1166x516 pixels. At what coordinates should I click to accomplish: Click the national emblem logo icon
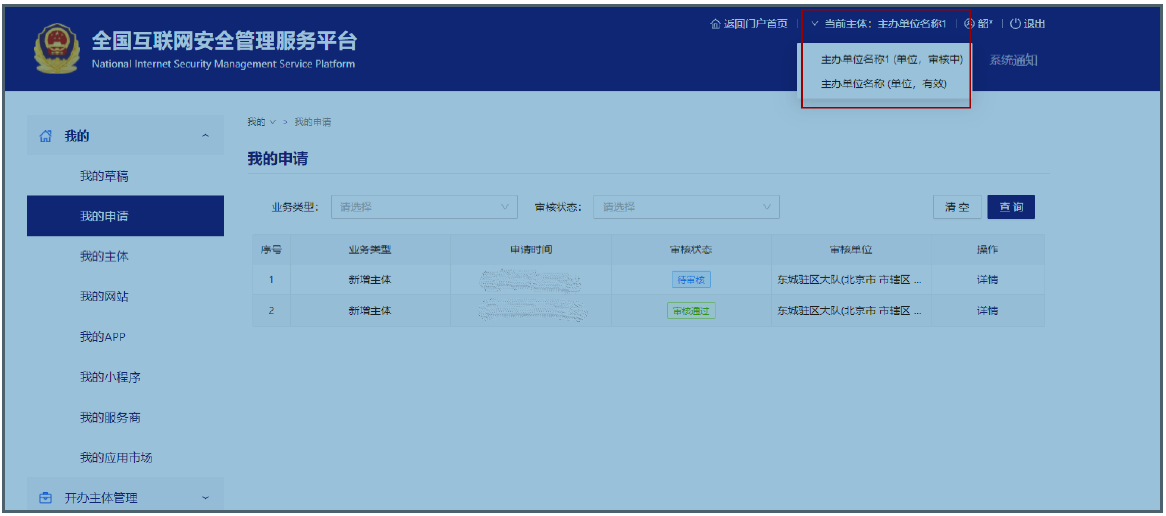point(55,50)
